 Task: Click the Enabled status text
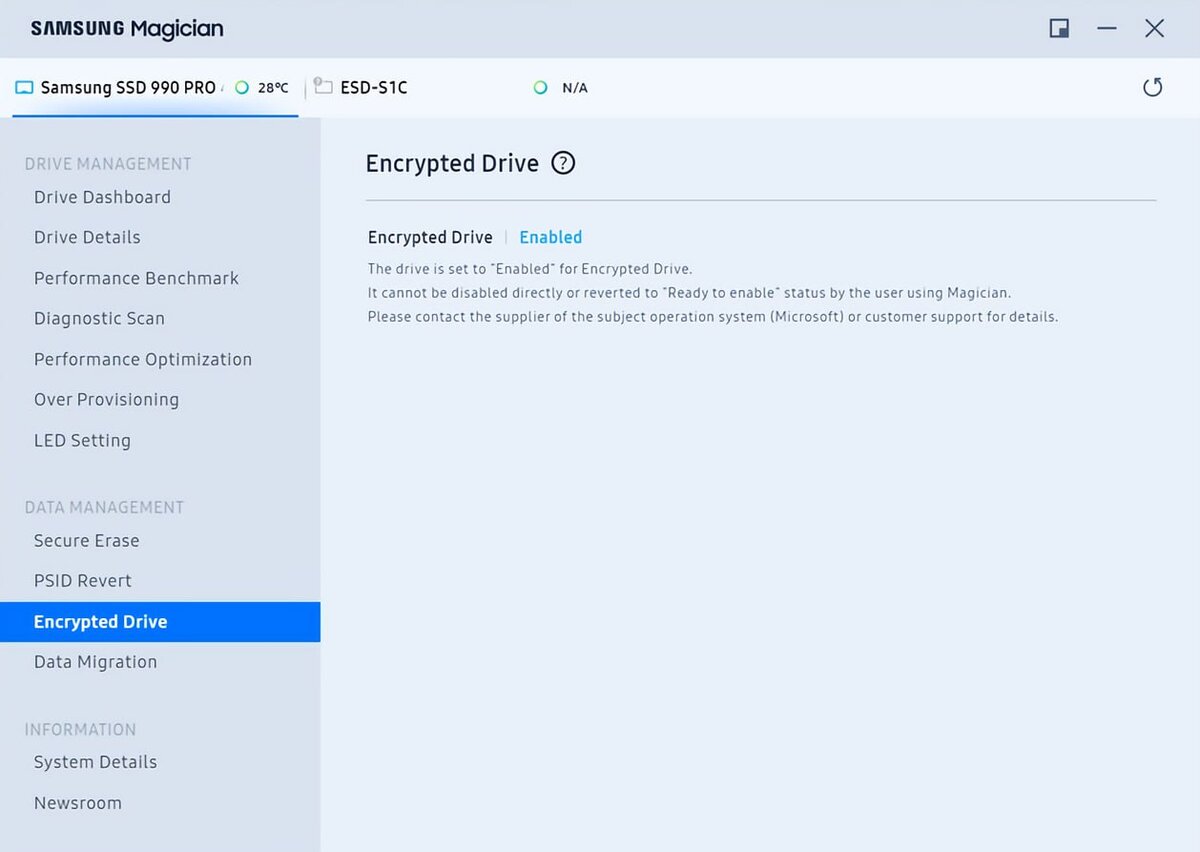click(550, 237)
